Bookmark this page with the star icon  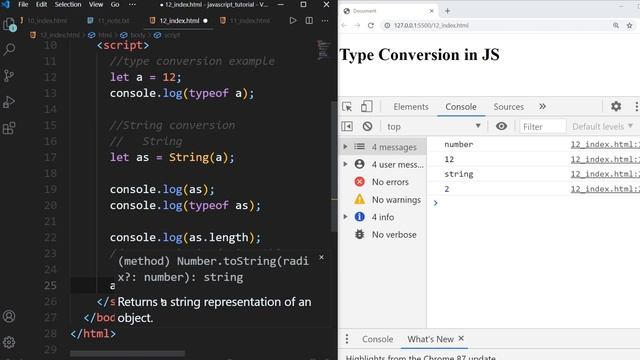click(629, 25)
